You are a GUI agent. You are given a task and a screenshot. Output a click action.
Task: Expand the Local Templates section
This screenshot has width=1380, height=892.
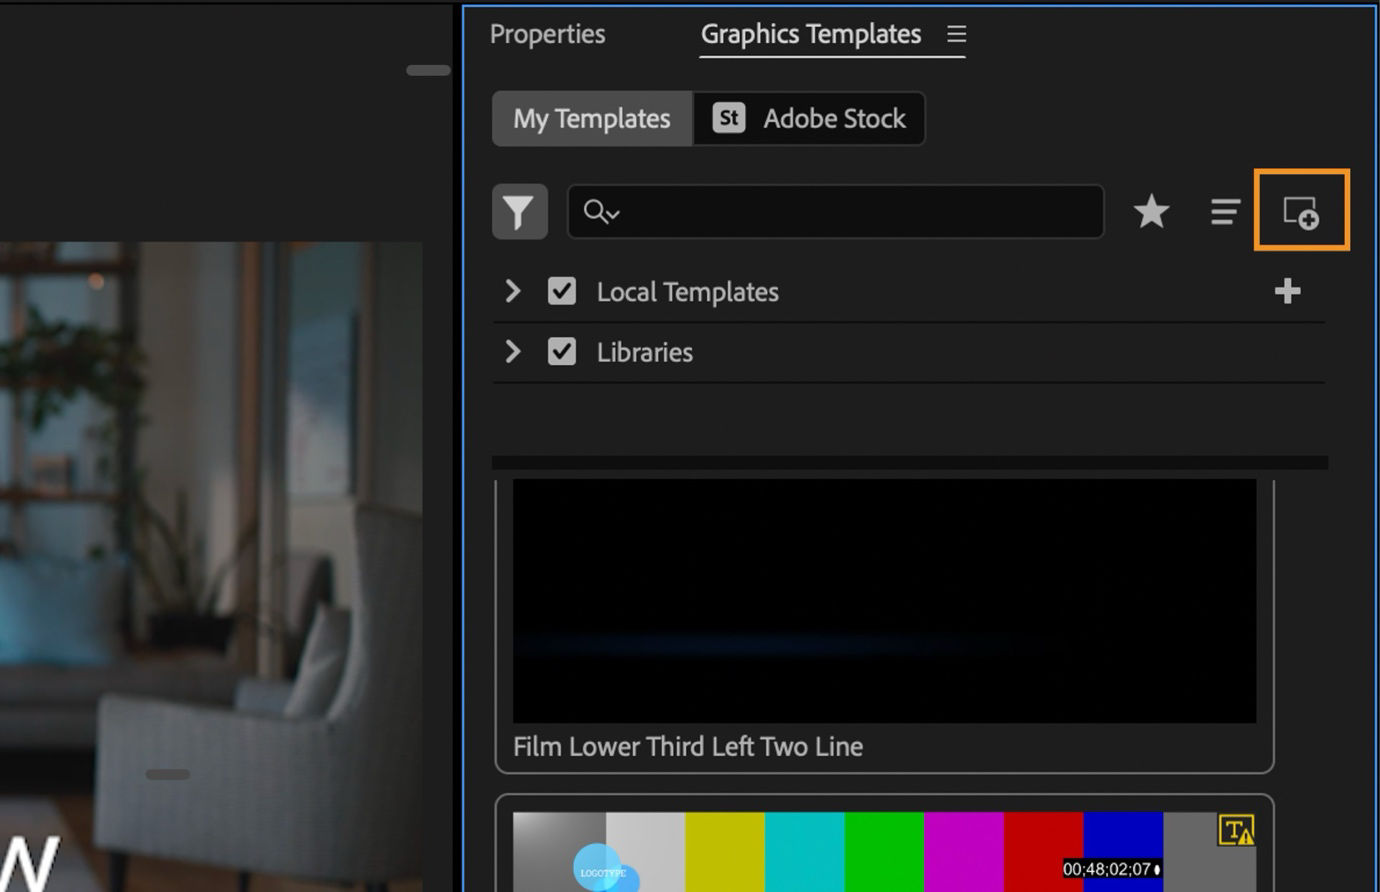pos(513,291)
